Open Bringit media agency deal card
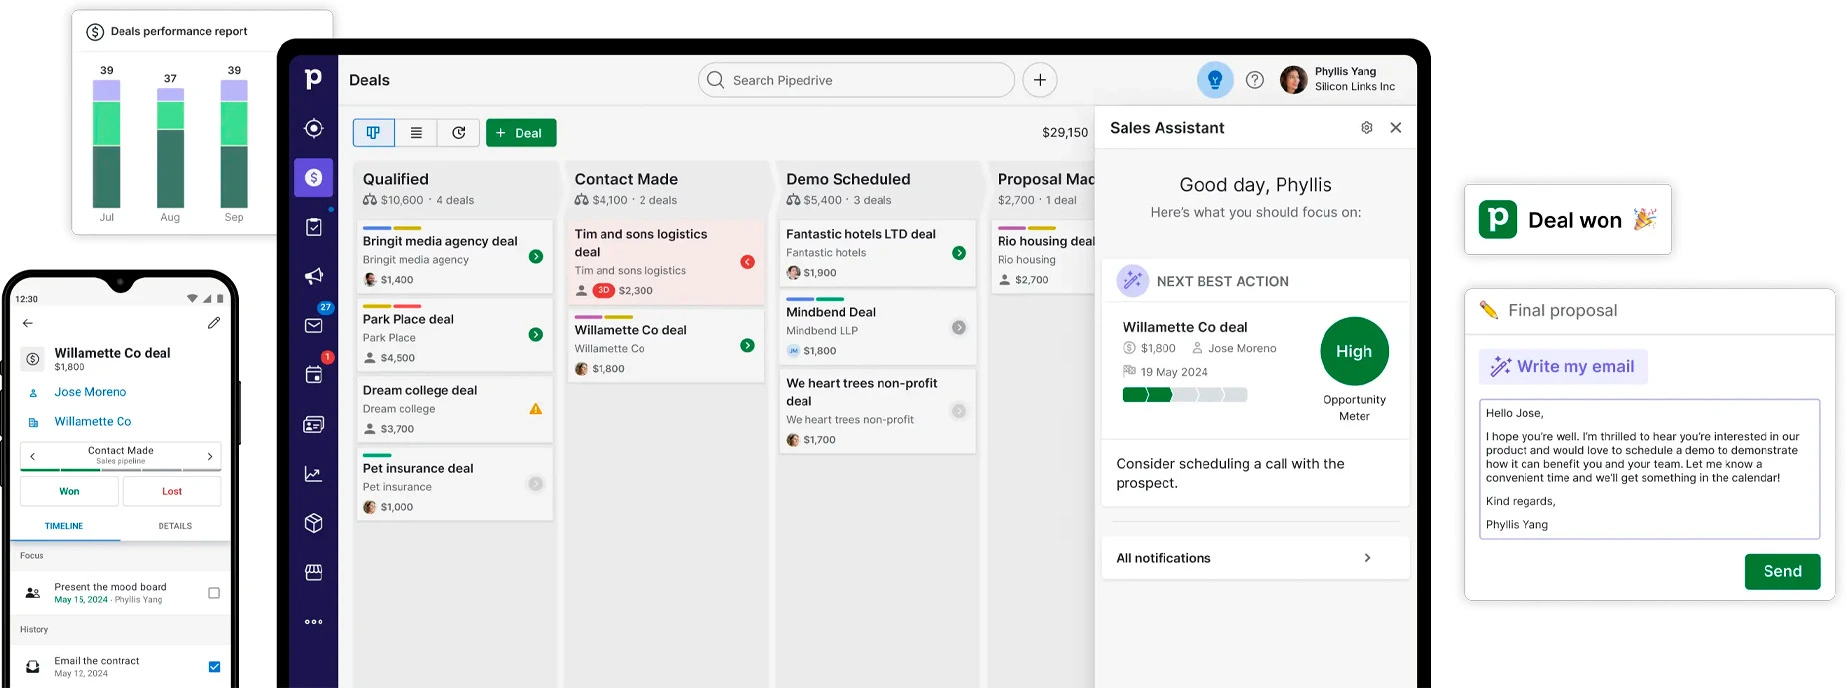 (454, 257)
